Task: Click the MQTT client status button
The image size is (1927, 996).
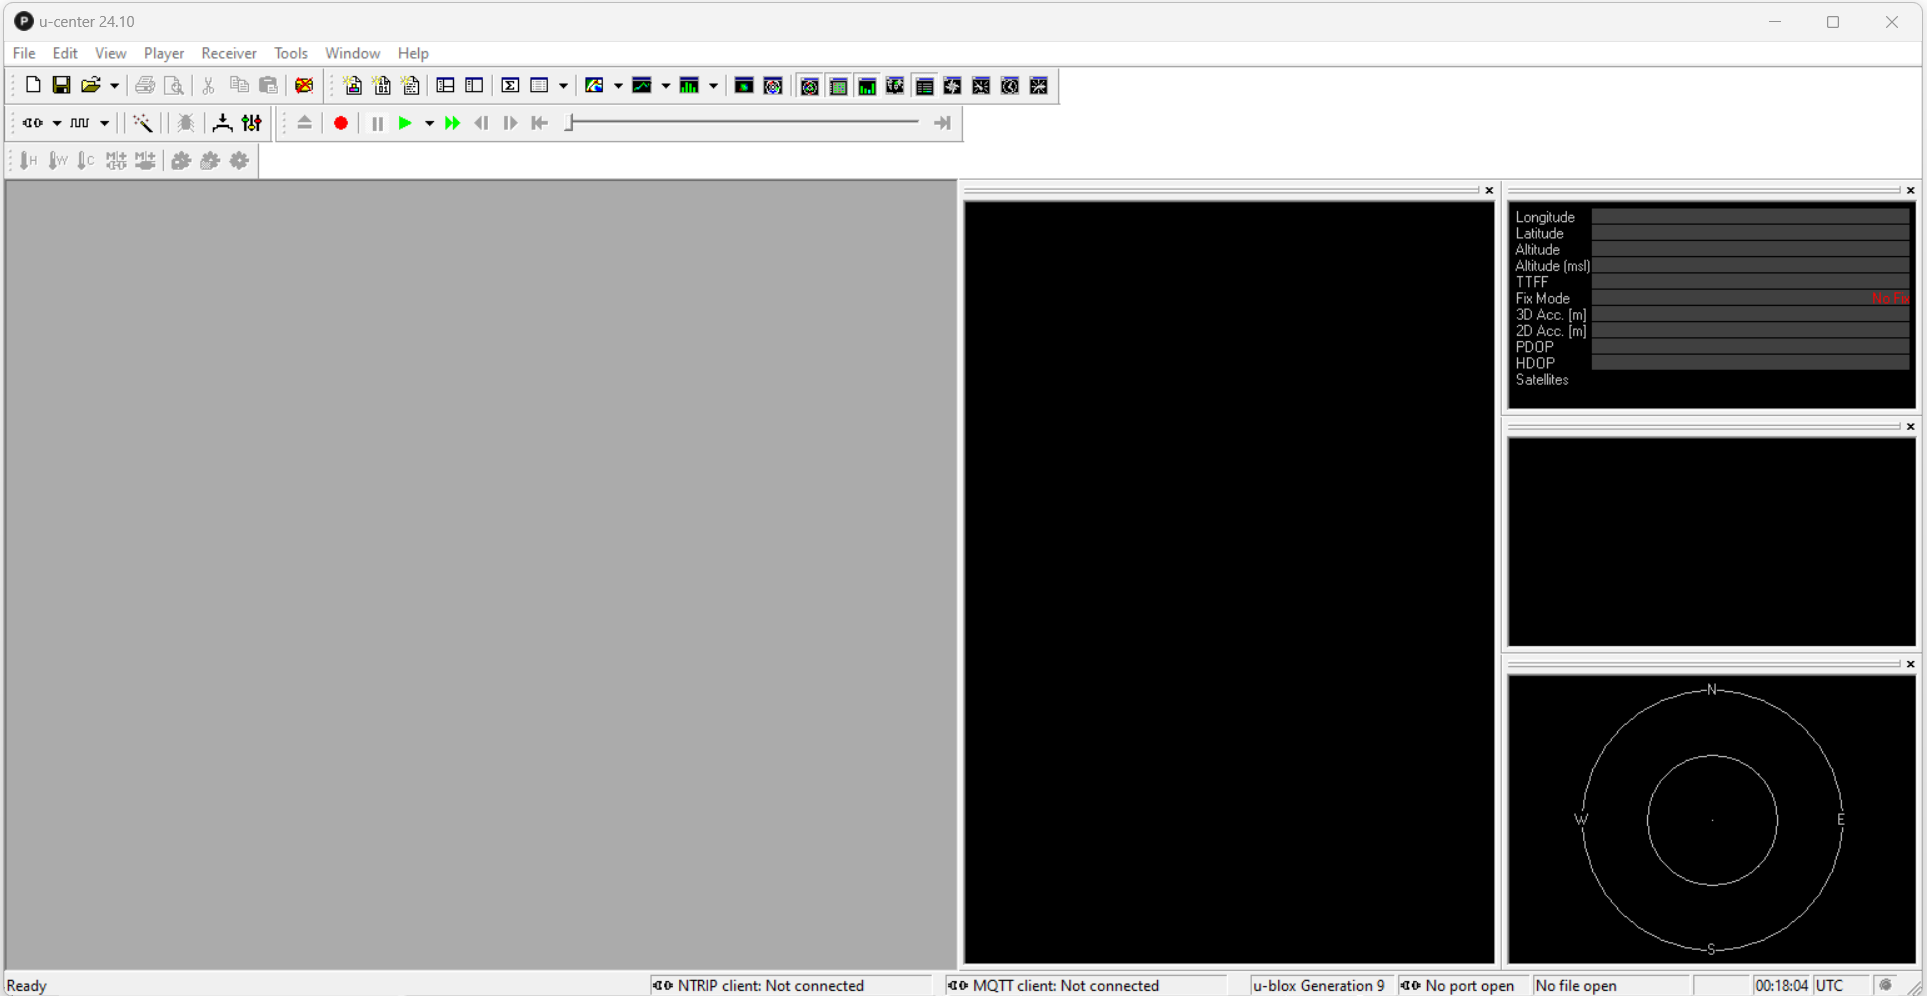Action: coord(1086,985)
